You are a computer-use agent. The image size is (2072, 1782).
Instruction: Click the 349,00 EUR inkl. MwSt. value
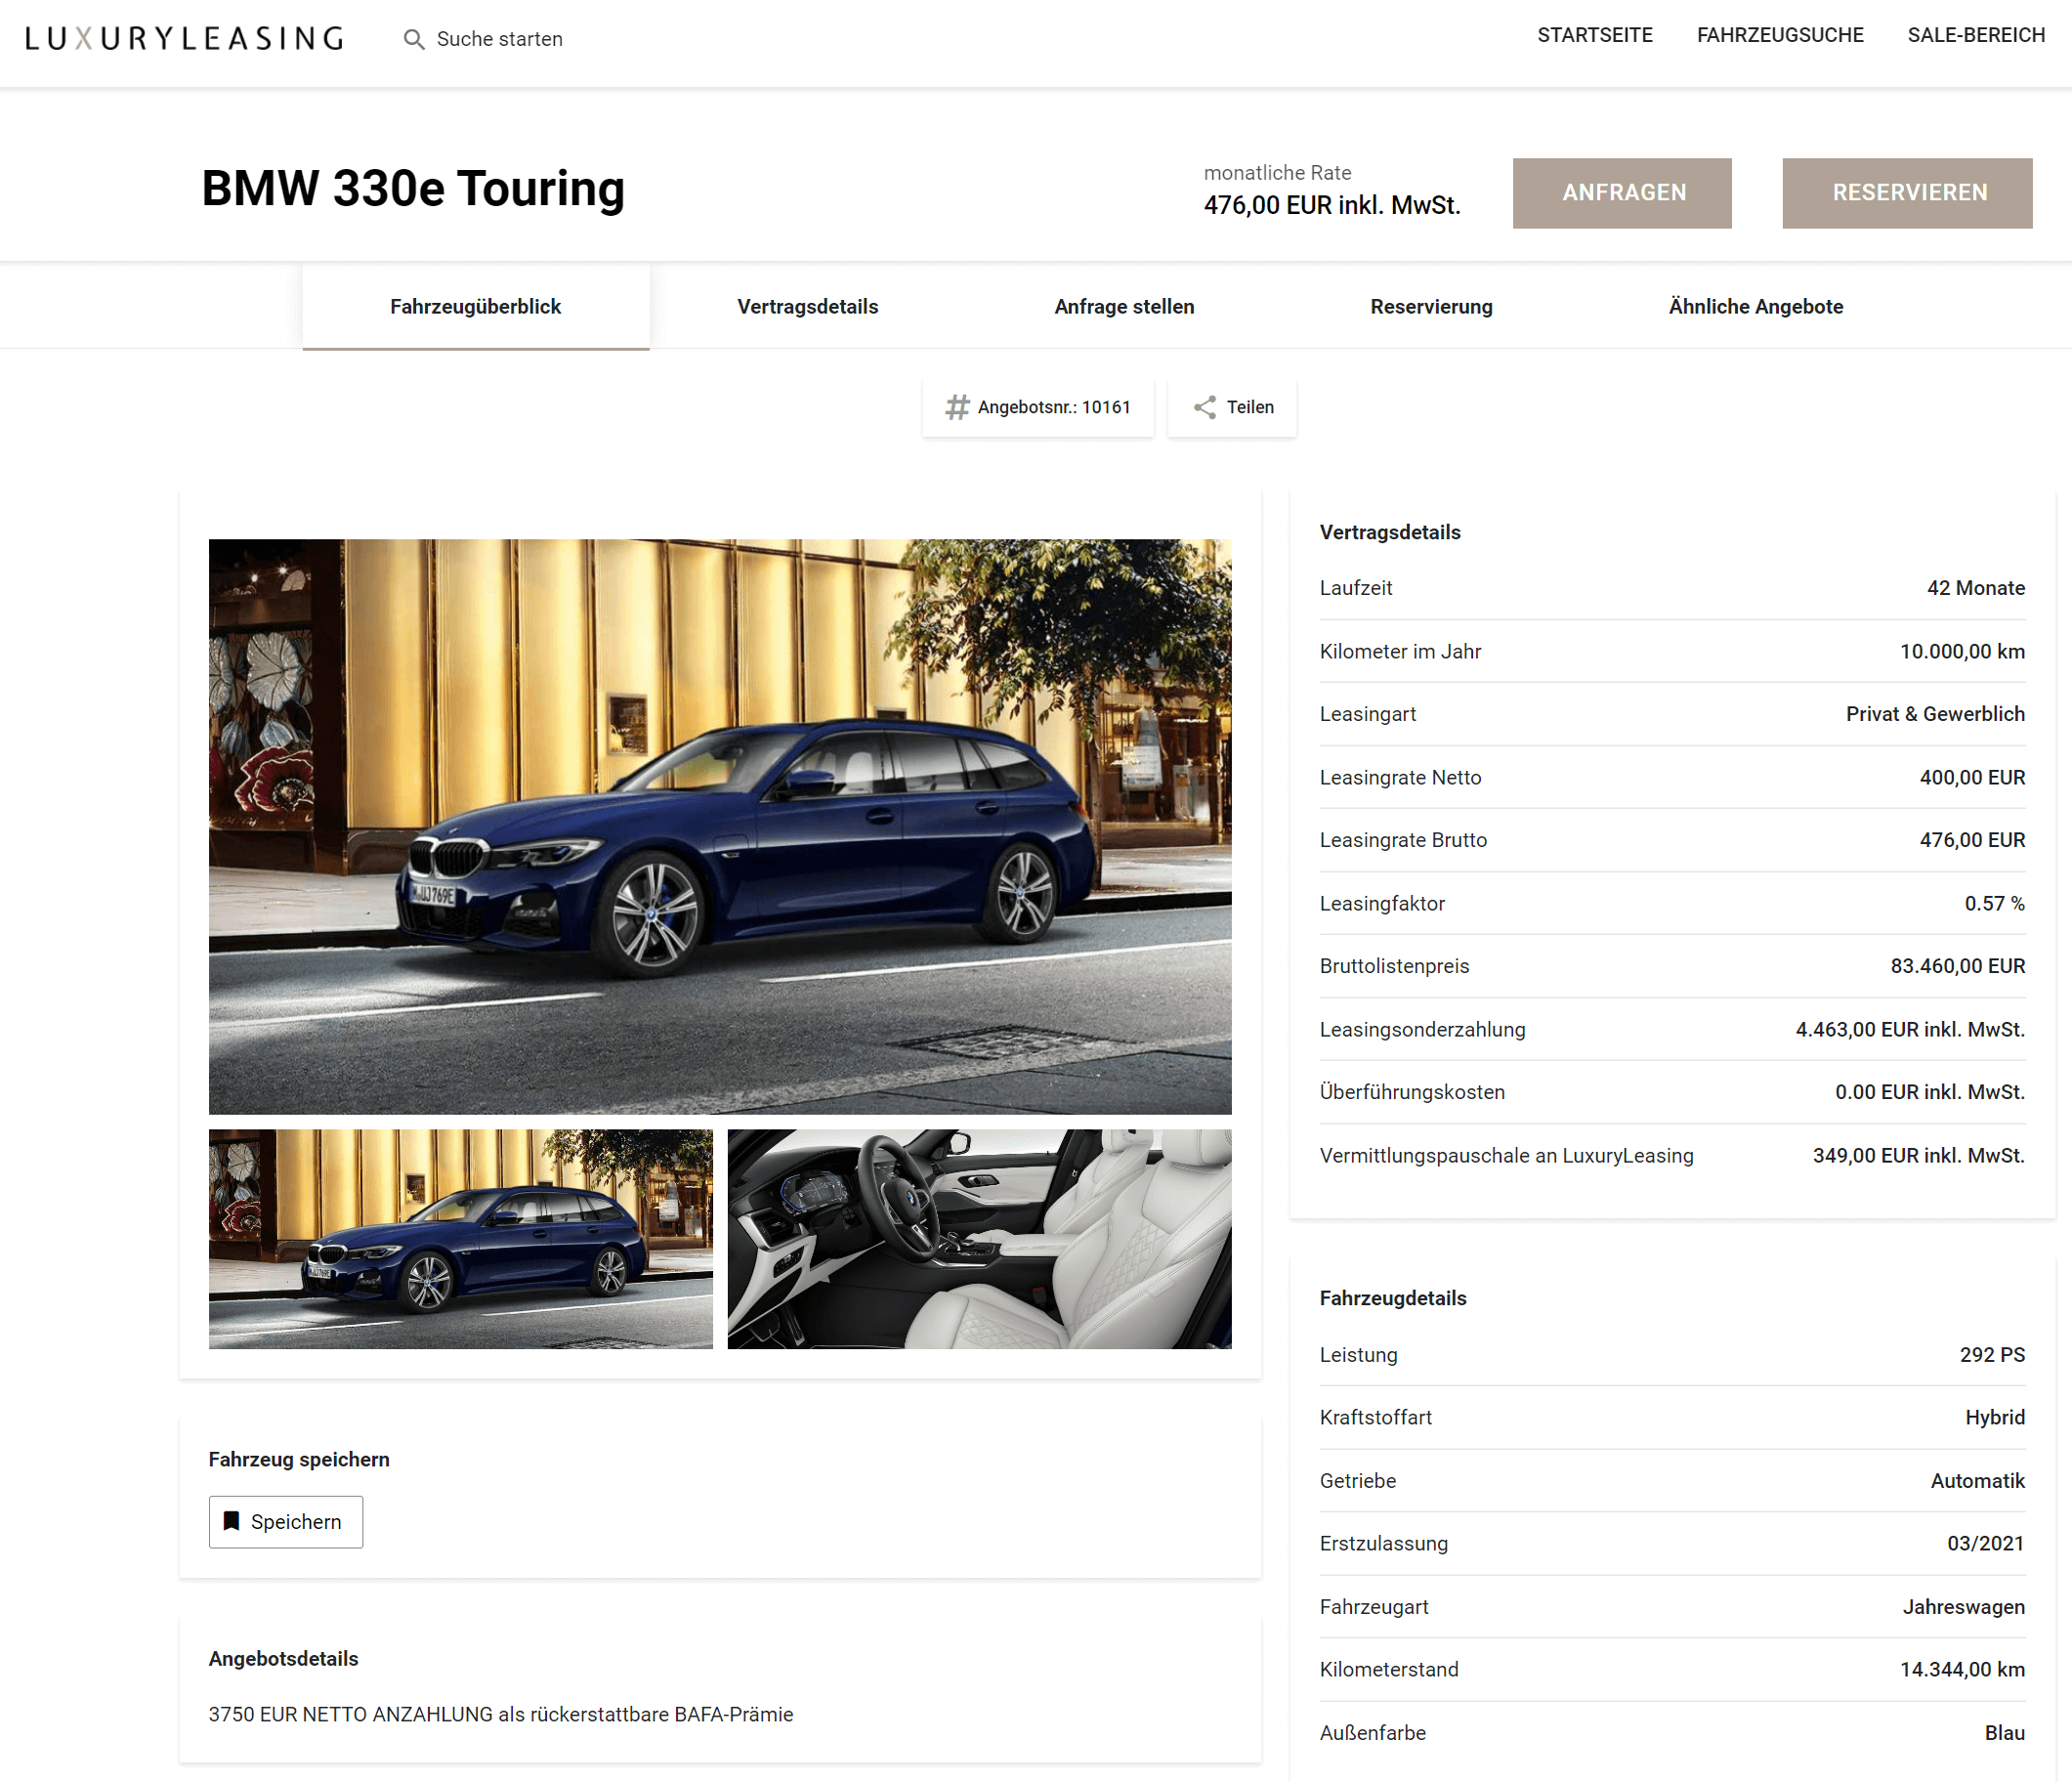coord(1918,1155)
